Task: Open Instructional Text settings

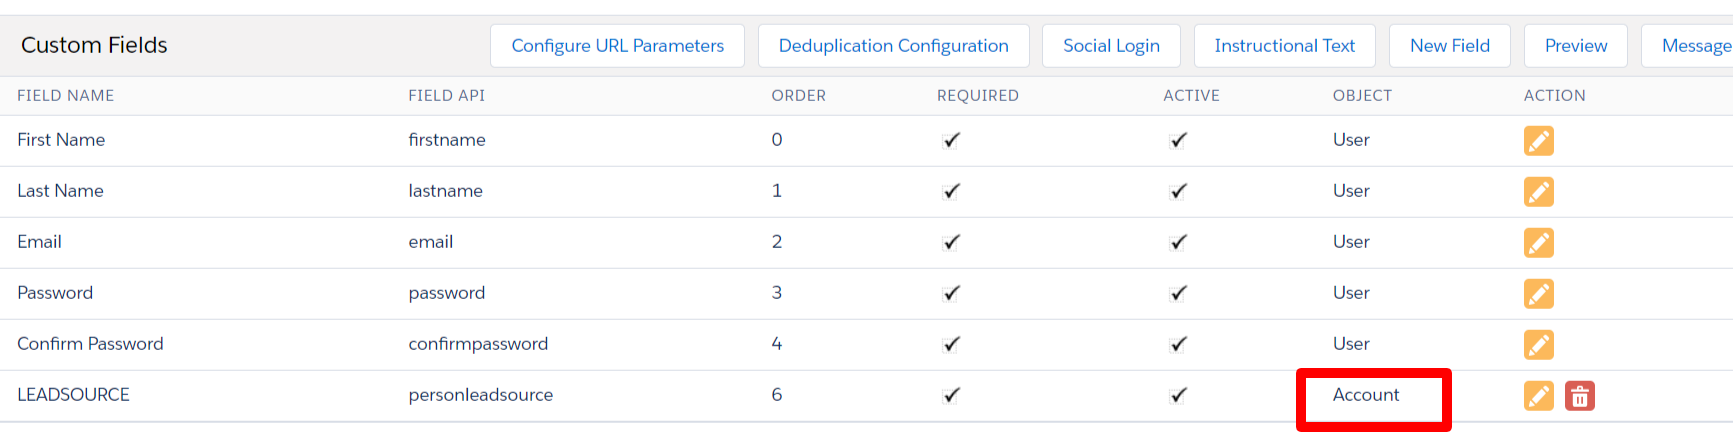Action: (1284, 46)
